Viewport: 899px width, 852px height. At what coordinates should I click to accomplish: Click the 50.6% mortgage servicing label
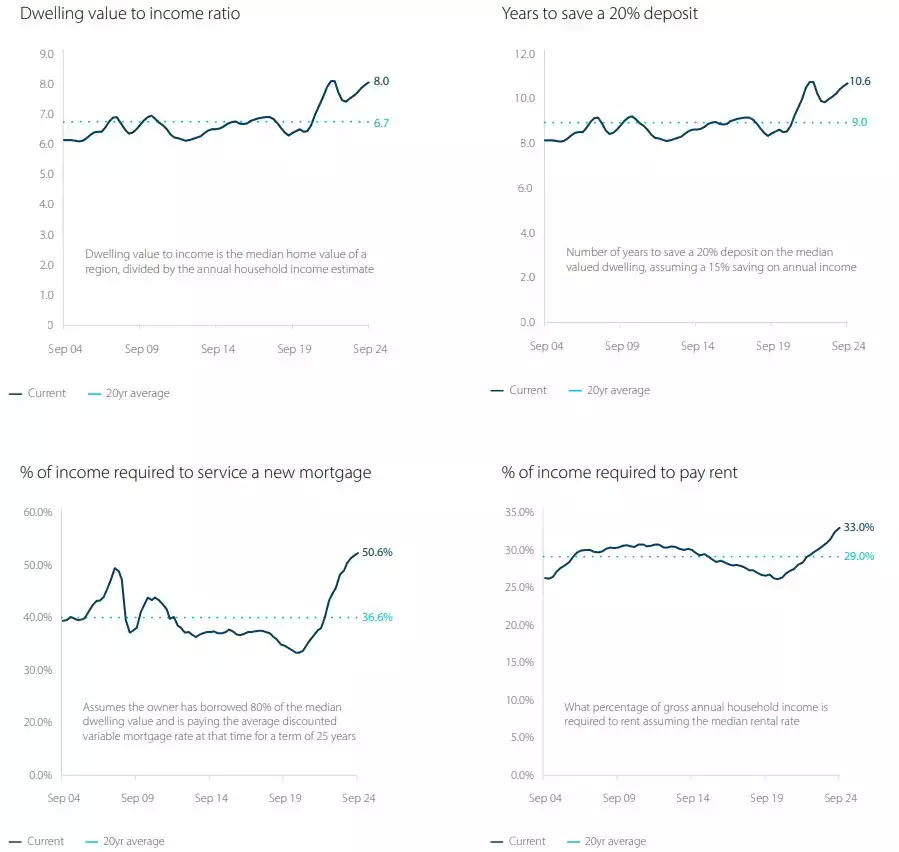pos(377,551)
